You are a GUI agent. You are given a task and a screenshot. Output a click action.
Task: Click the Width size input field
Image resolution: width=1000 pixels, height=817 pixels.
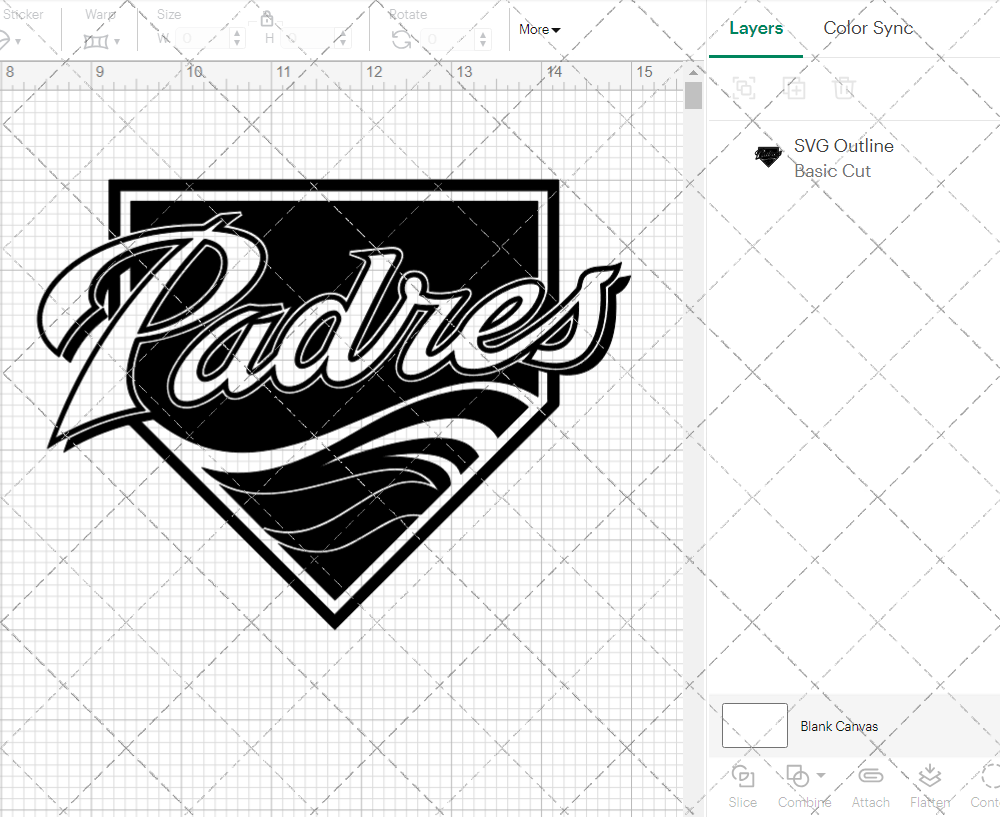click(x=202, y=39)
